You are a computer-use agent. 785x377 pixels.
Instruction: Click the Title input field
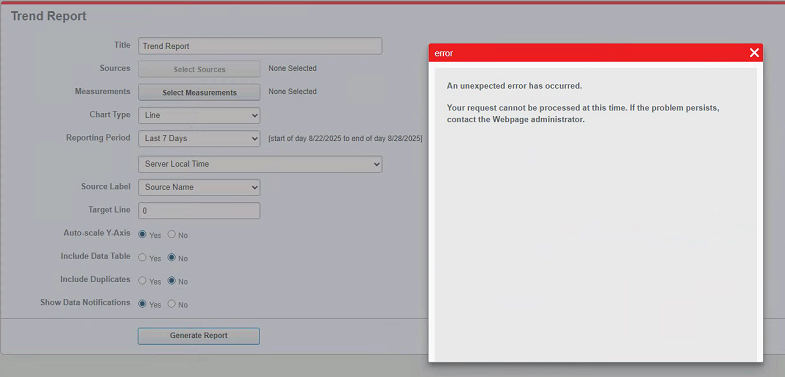tap(260, 46)
